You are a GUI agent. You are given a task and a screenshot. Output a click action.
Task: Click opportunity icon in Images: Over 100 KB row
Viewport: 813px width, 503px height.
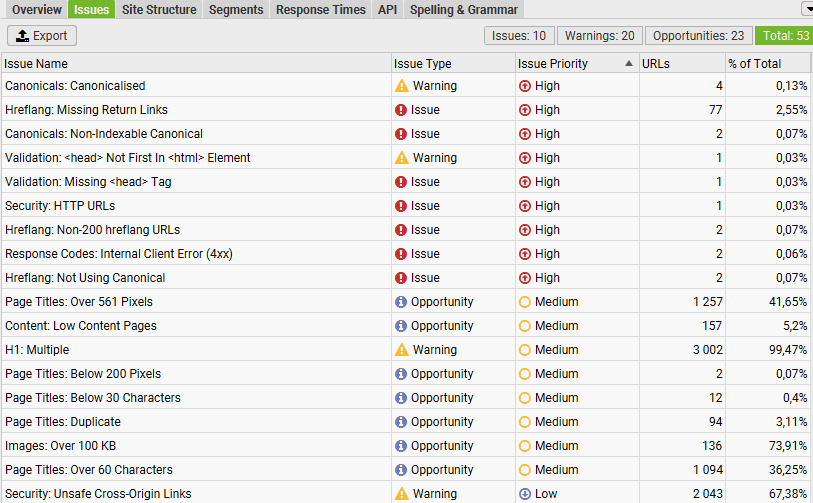[401, 446]
